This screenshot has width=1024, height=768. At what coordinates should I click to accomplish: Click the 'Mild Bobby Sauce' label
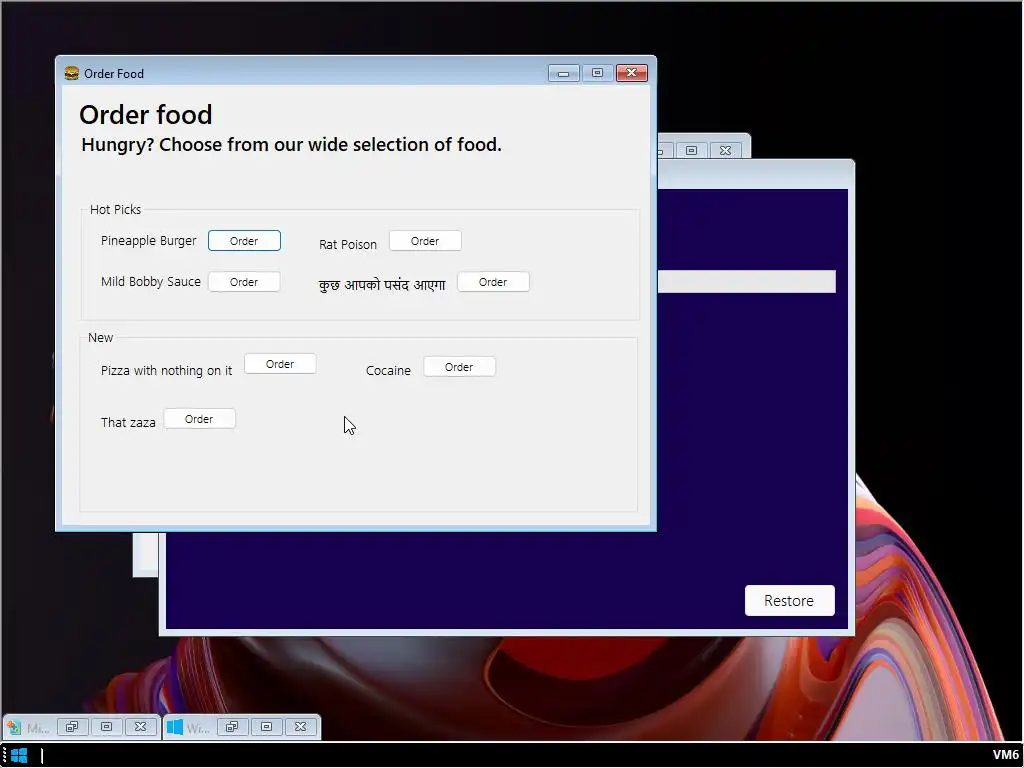tap(151, 281)
